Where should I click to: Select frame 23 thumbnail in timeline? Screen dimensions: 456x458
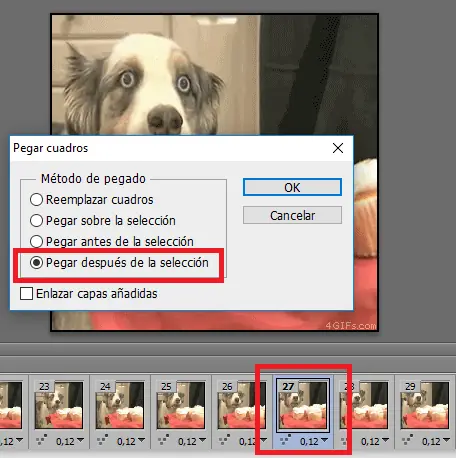tap(59, 405)
